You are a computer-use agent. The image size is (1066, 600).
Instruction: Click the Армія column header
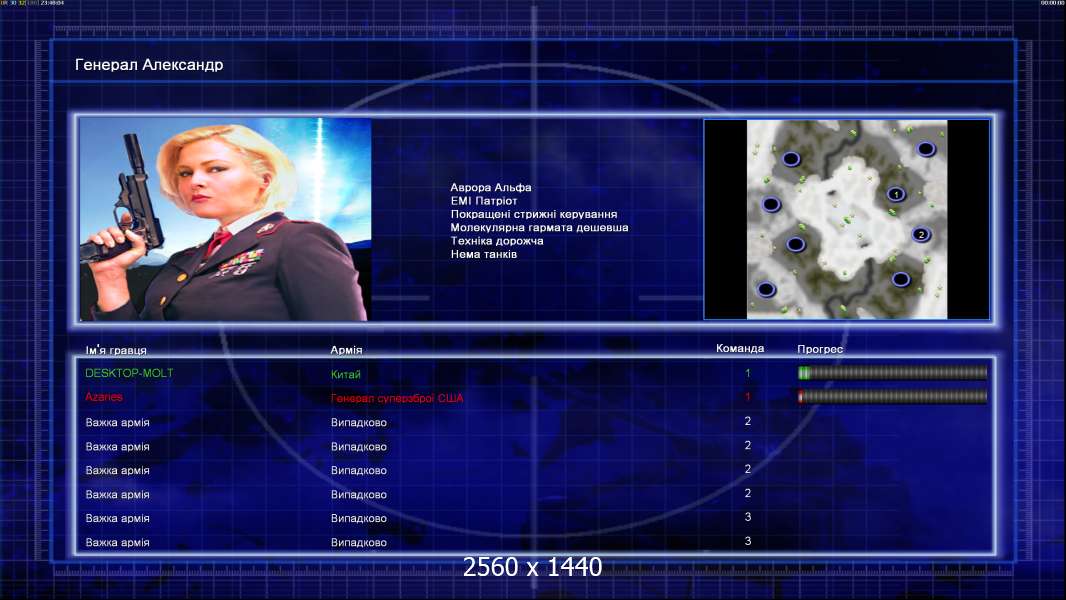click(346, 350)
